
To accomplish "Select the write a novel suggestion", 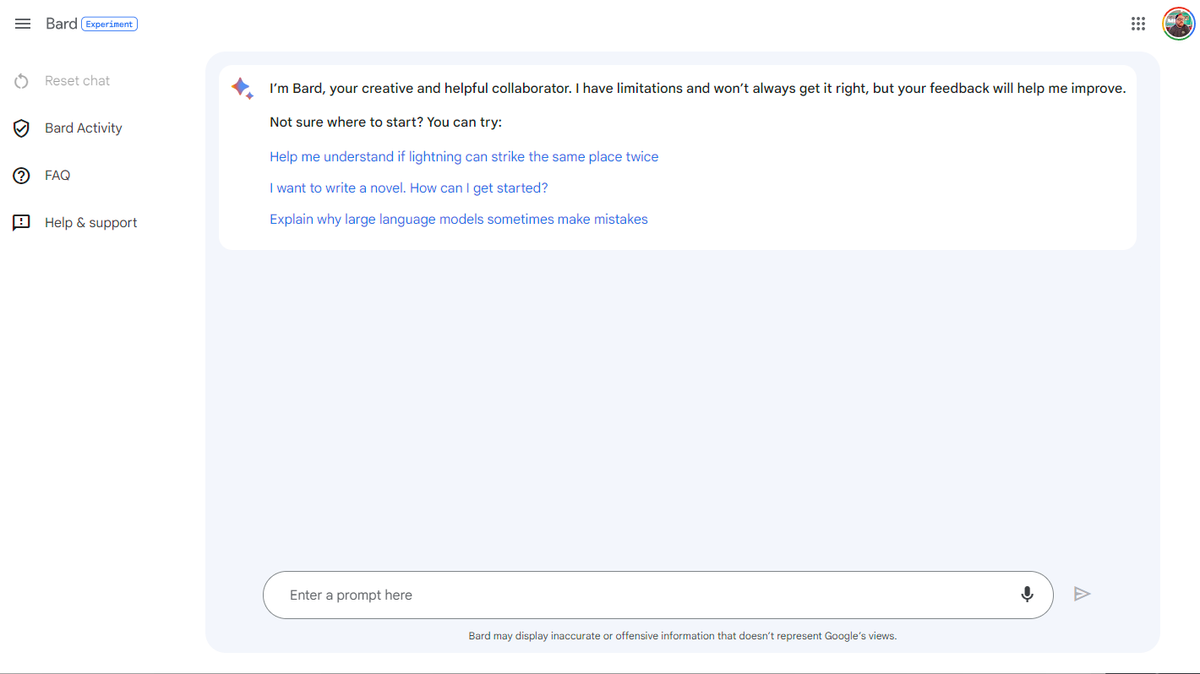I will click(409, 188).
